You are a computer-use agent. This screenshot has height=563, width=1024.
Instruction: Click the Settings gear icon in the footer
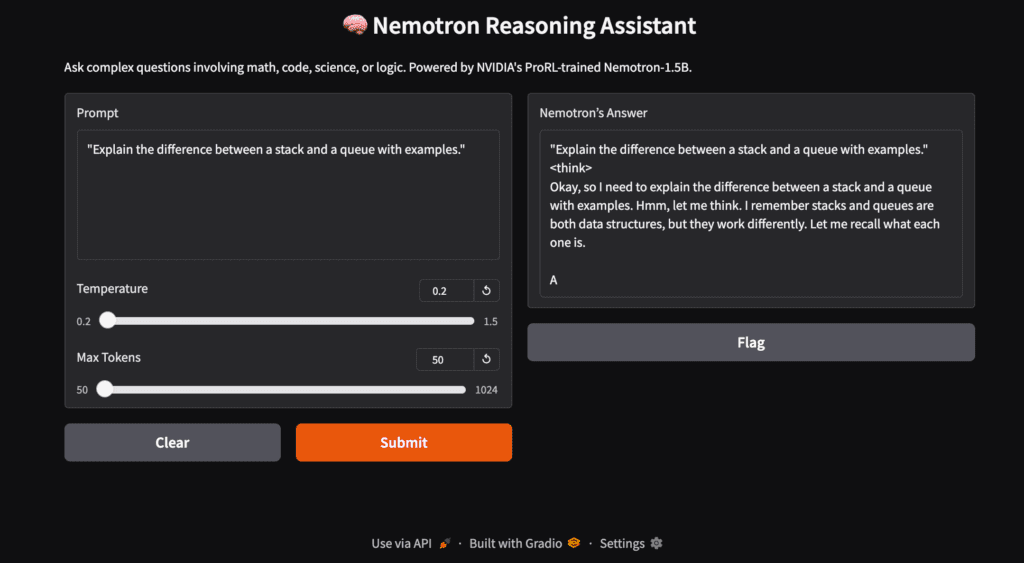coord(656,543)
